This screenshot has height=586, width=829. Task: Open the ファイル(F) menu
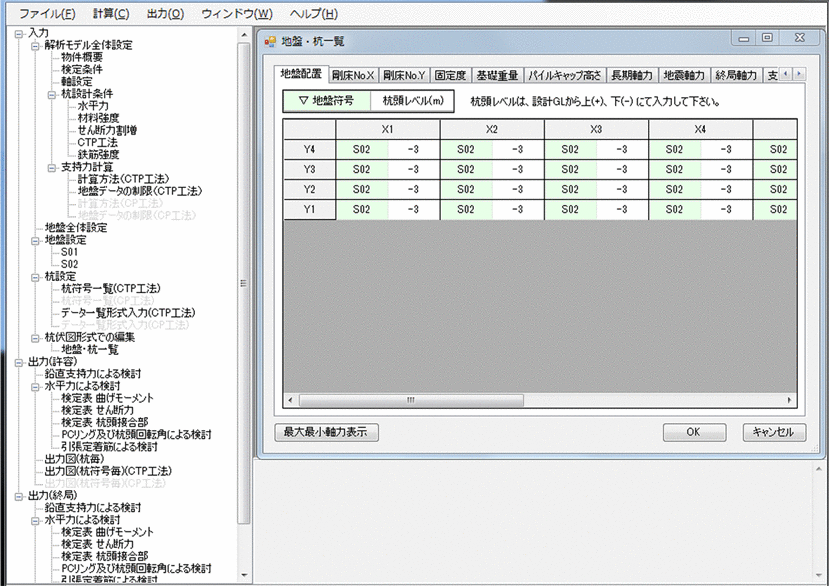[47, 14]
